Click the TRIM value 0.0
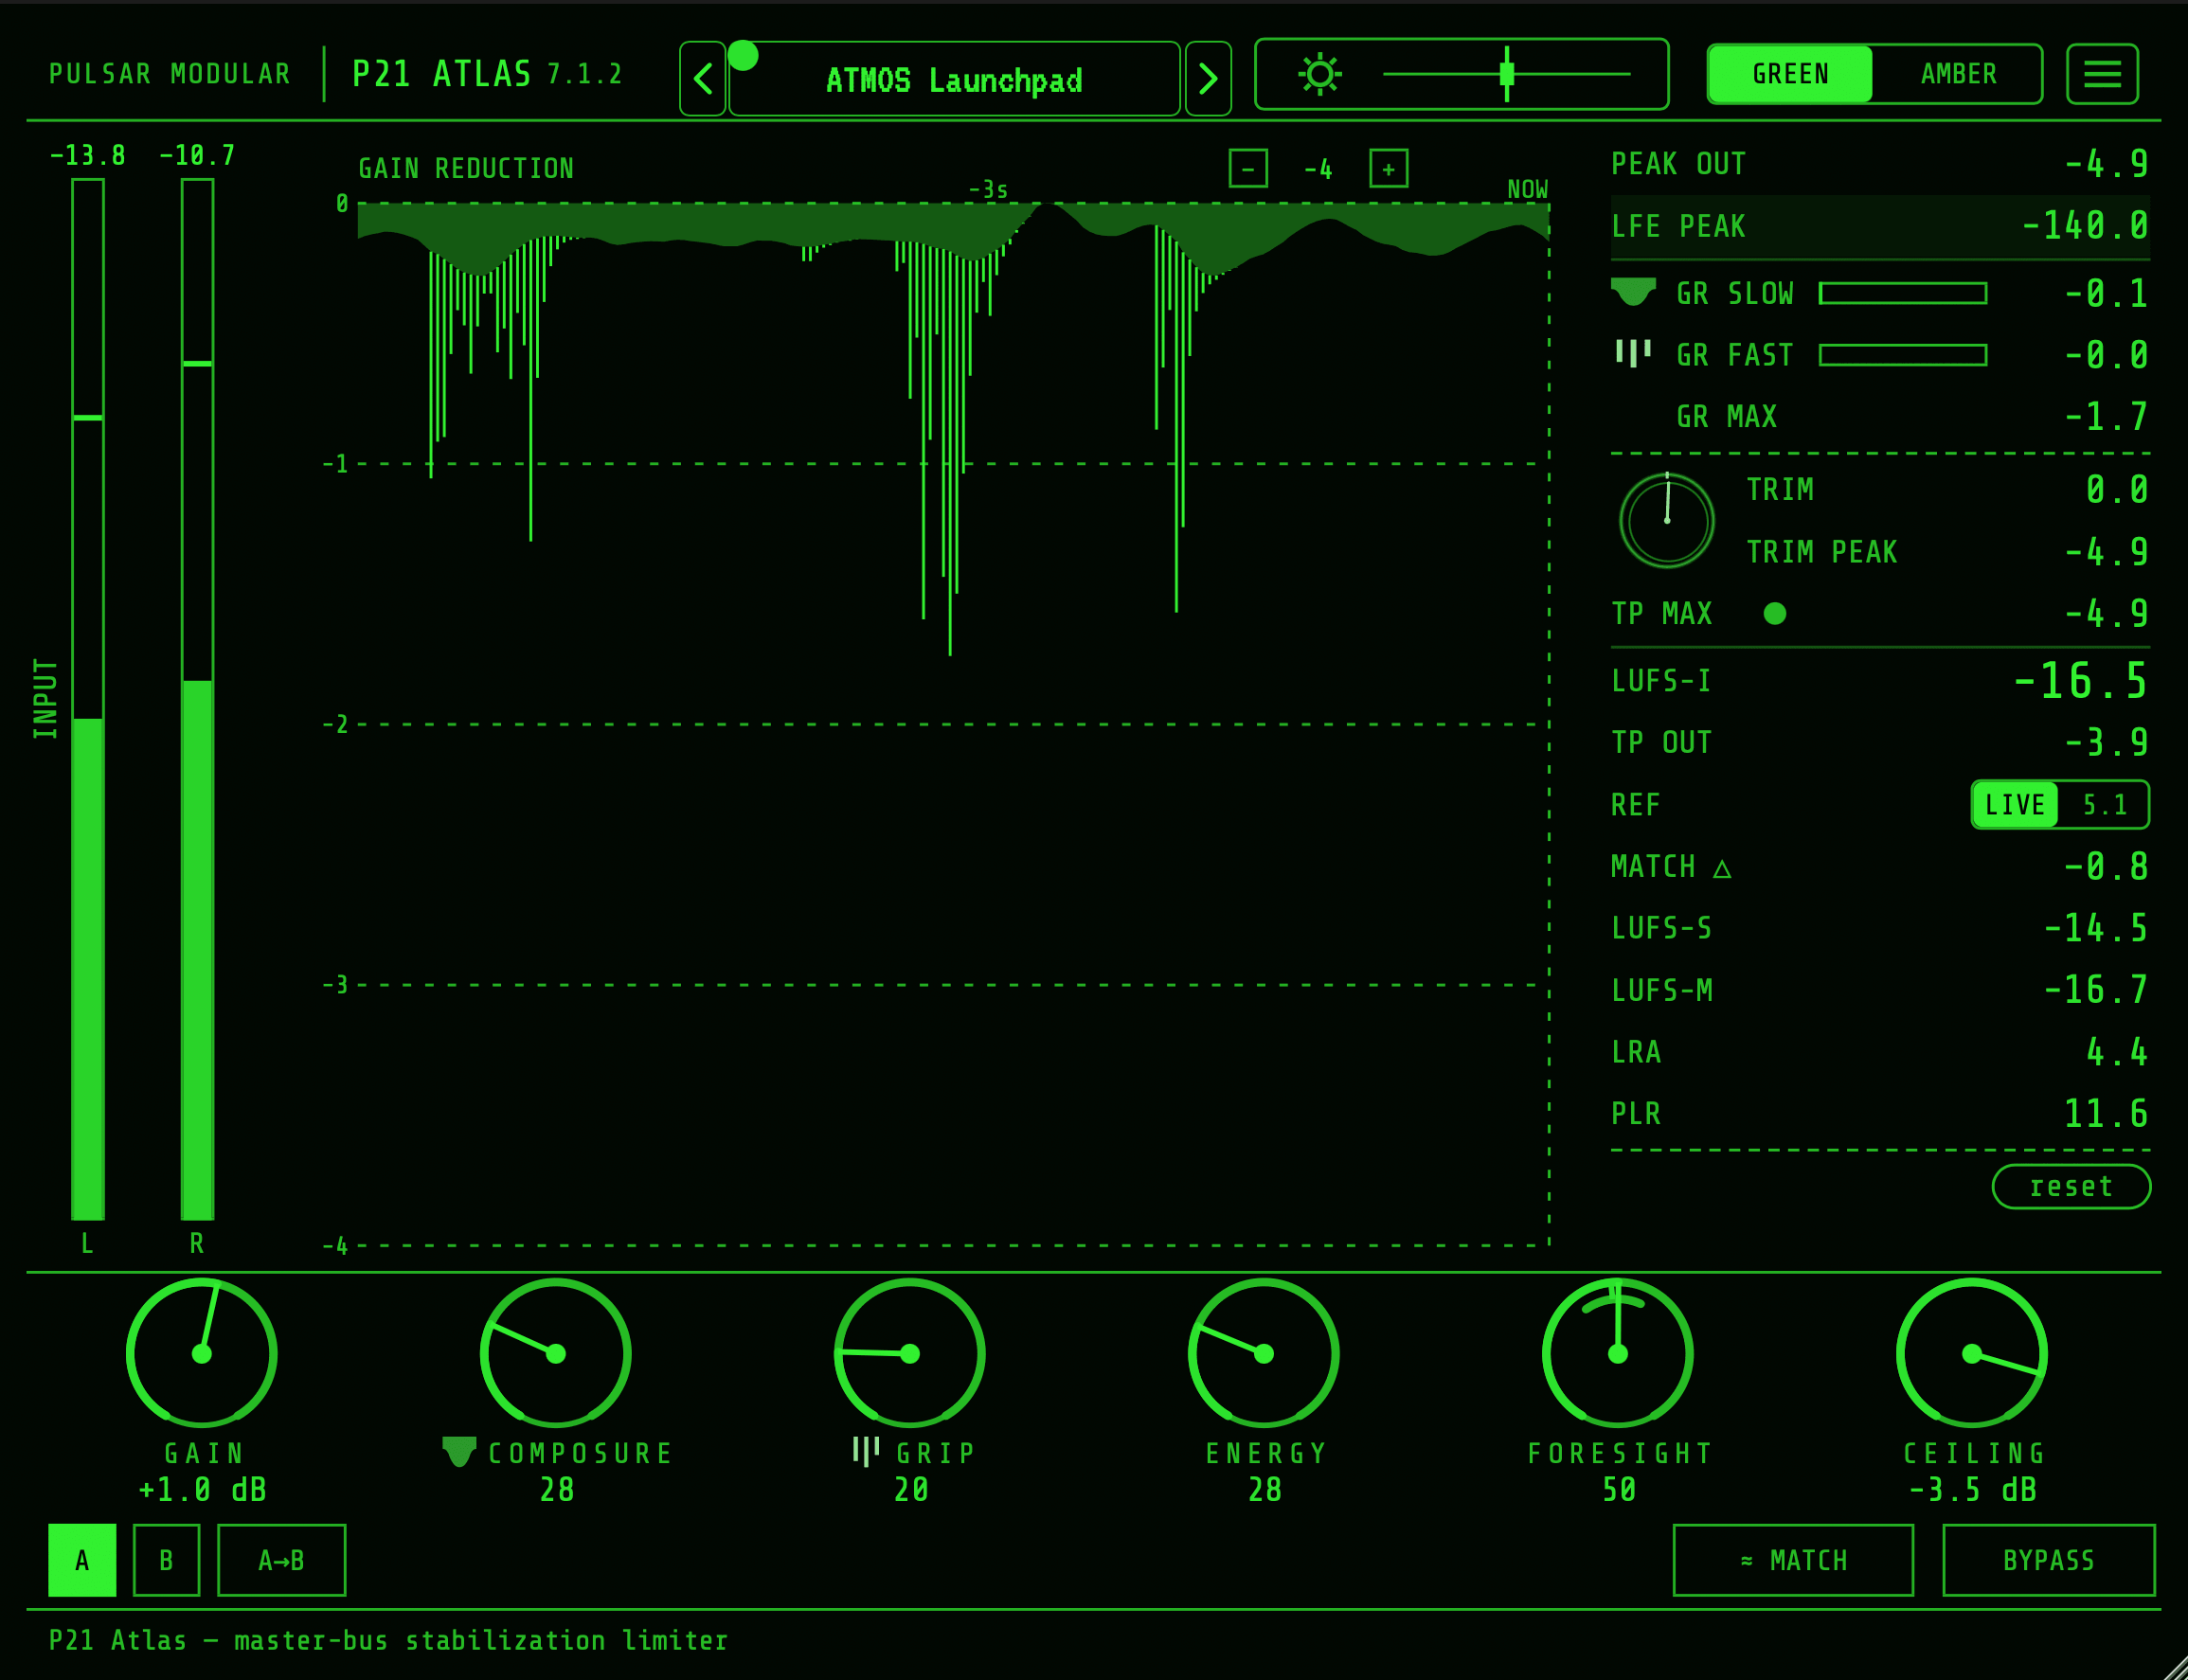2188x1680 pixels. 2117,489
